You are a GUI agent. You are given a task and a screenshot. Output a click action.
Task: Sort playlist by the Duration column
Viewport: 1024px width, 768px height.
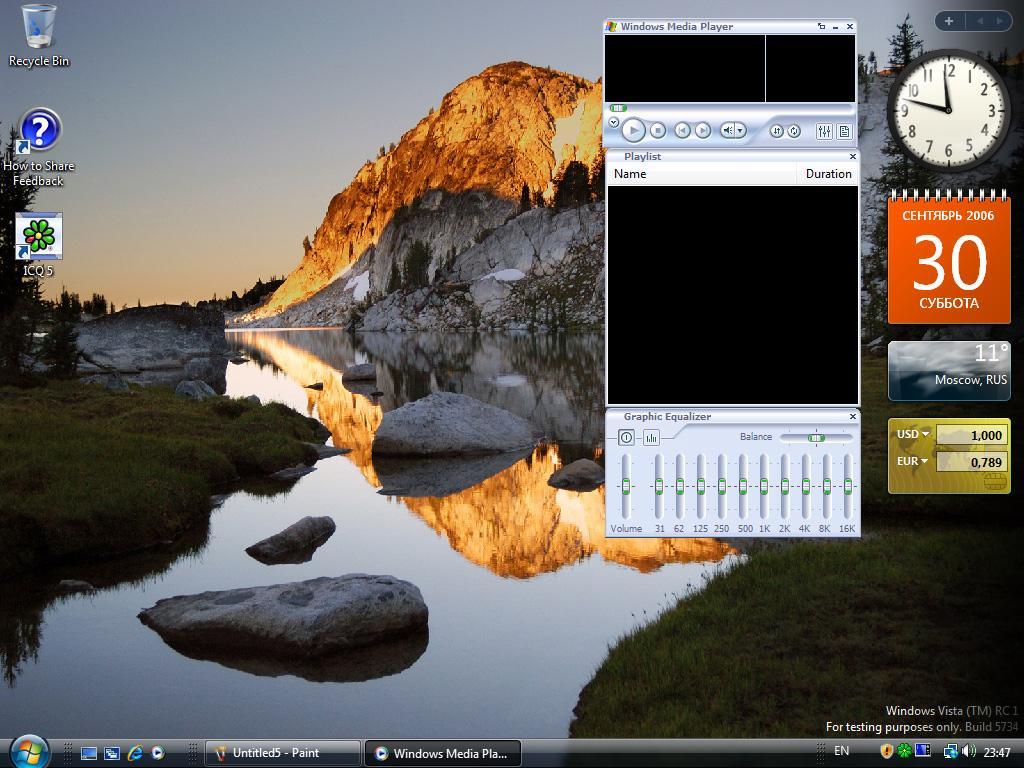pos(827,174)
